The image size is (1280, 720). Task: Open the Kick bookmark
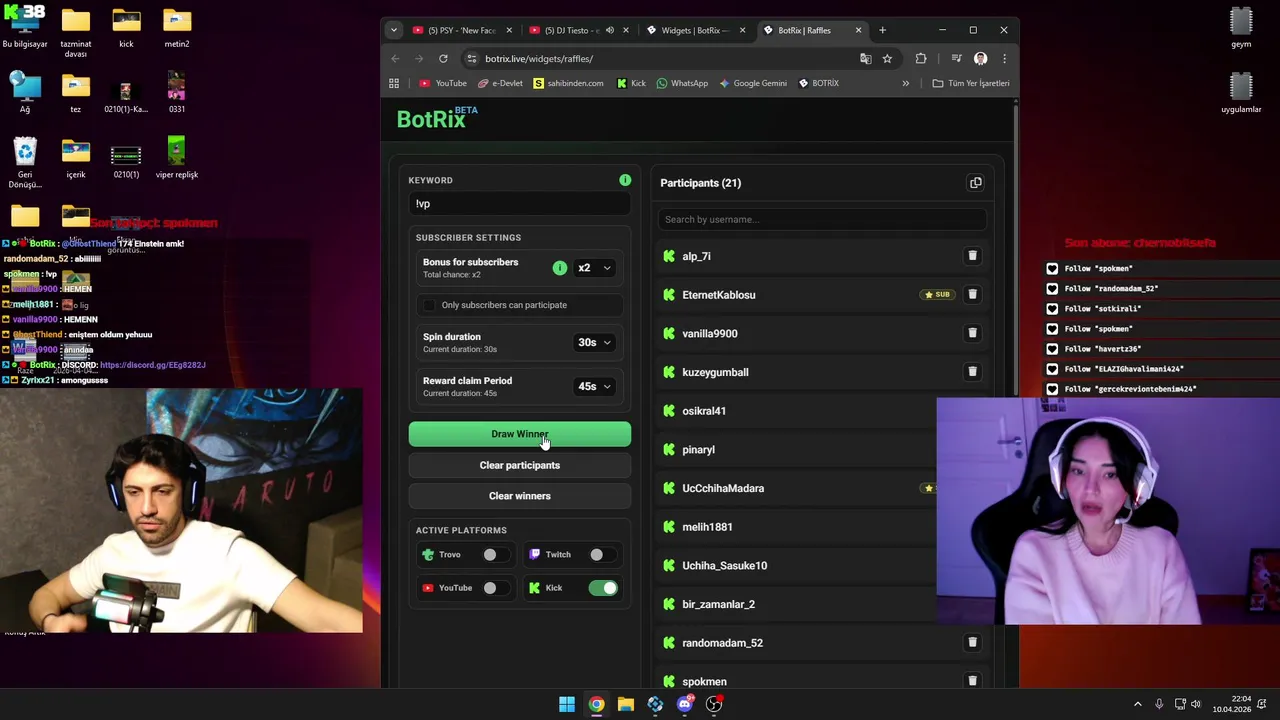[x=631, y=83]
